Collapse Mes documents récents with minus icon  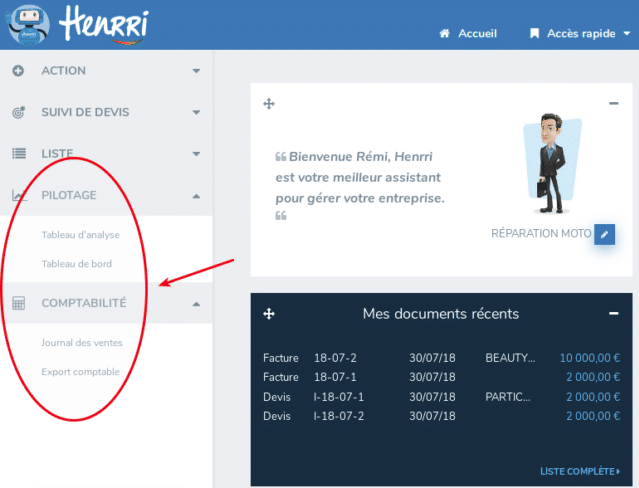coord(614,313)
